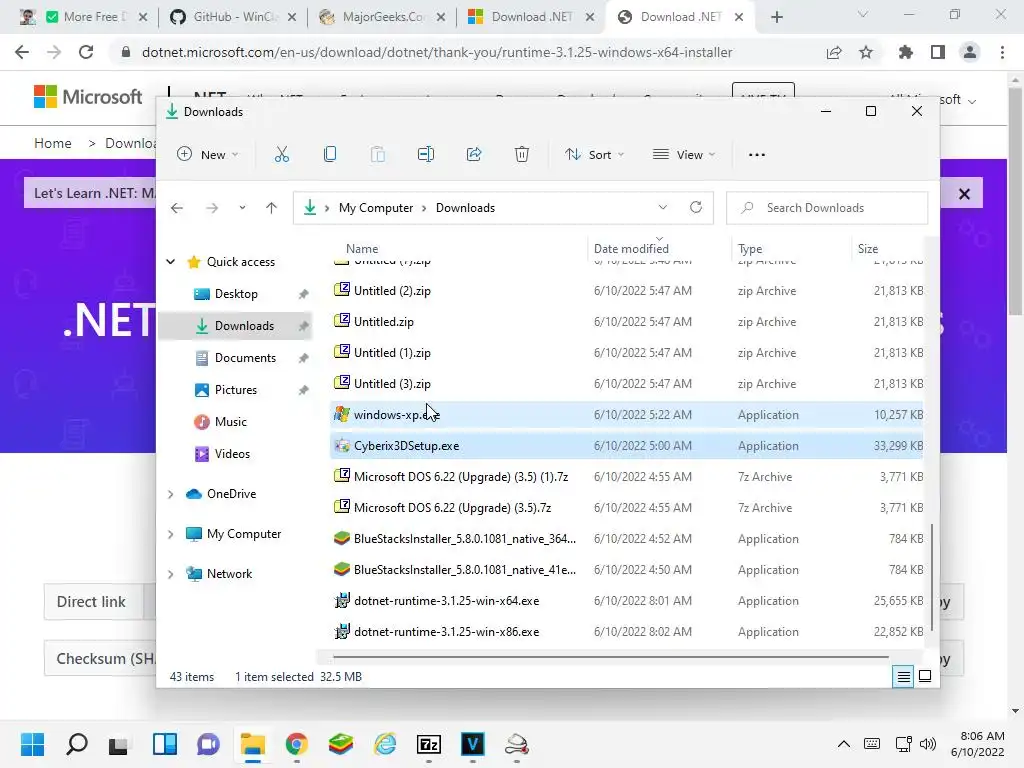Viewport: 1024px width, 768px height.
Task: Click the Search Downloads field
Action: 827,208
